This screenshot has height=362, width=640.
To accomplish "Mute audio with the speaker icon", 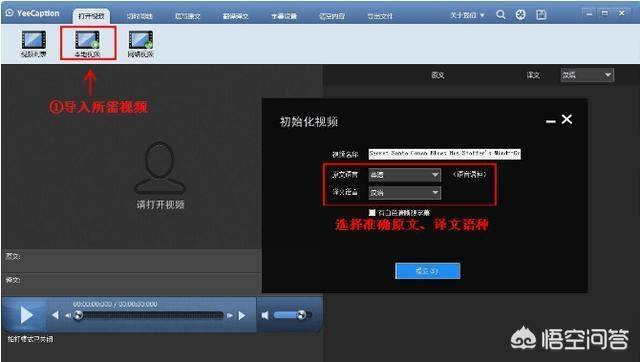I will pyautogui.click(x=265, y=315).
